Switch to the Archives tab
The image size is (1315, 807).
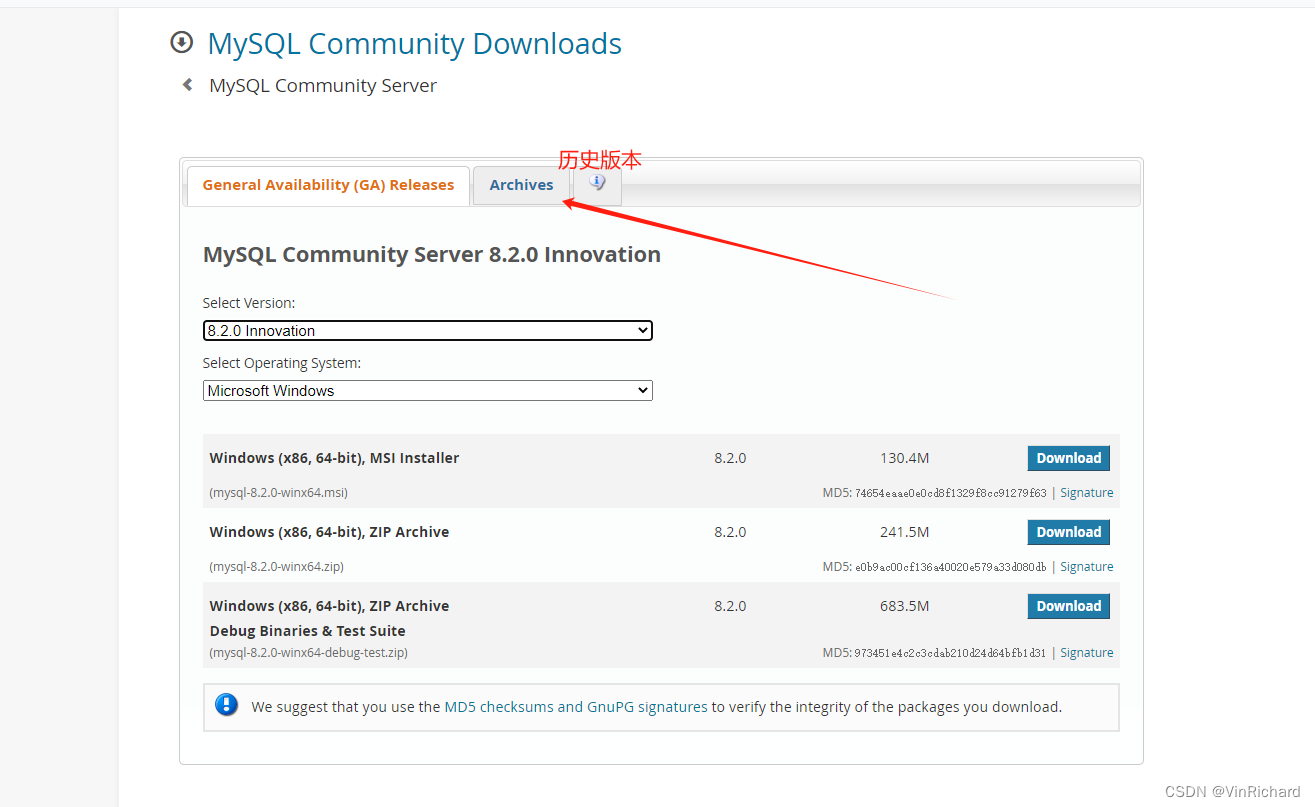pyautogui.click(x=521, y=185)
